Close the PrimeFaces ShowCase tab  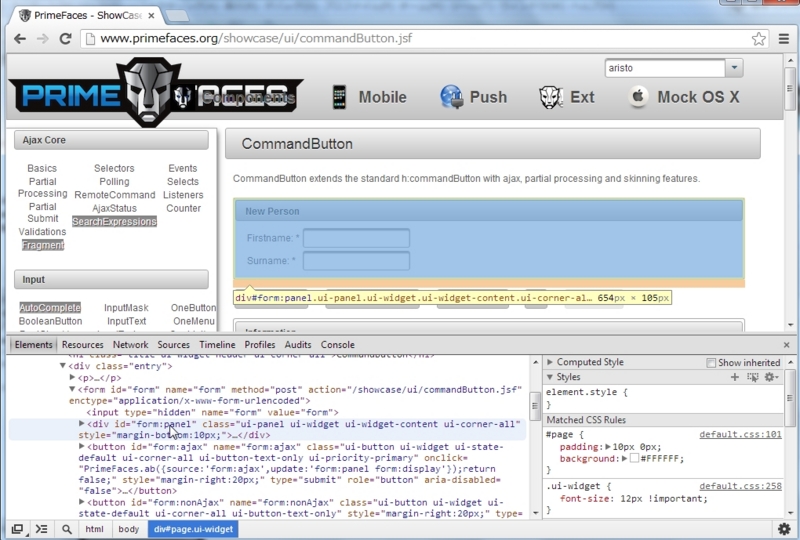point(151,16)
